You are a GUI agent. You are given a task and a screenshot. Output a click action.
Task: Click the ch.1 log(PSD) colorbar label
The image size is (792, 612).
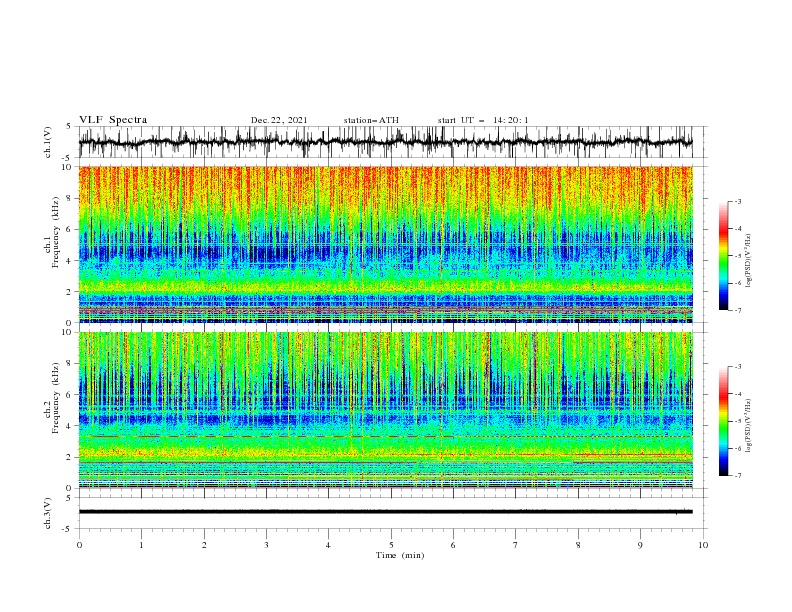pos(749,261)
